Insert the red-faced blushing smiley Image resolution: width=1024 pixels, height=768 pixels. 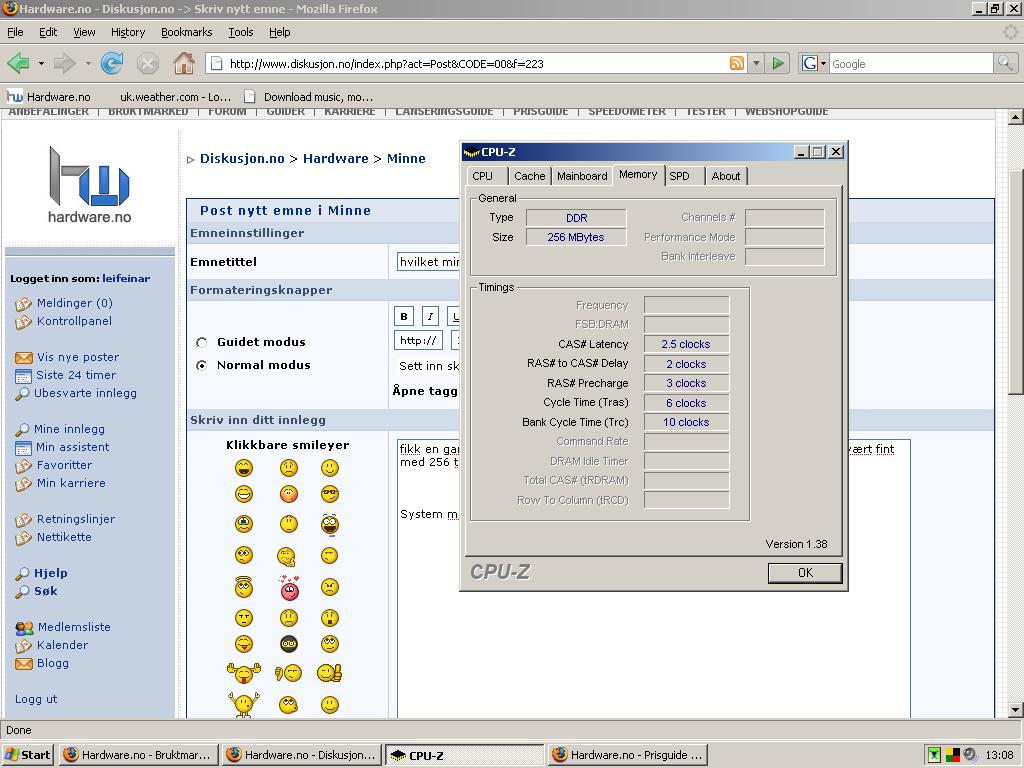[289, 494]
